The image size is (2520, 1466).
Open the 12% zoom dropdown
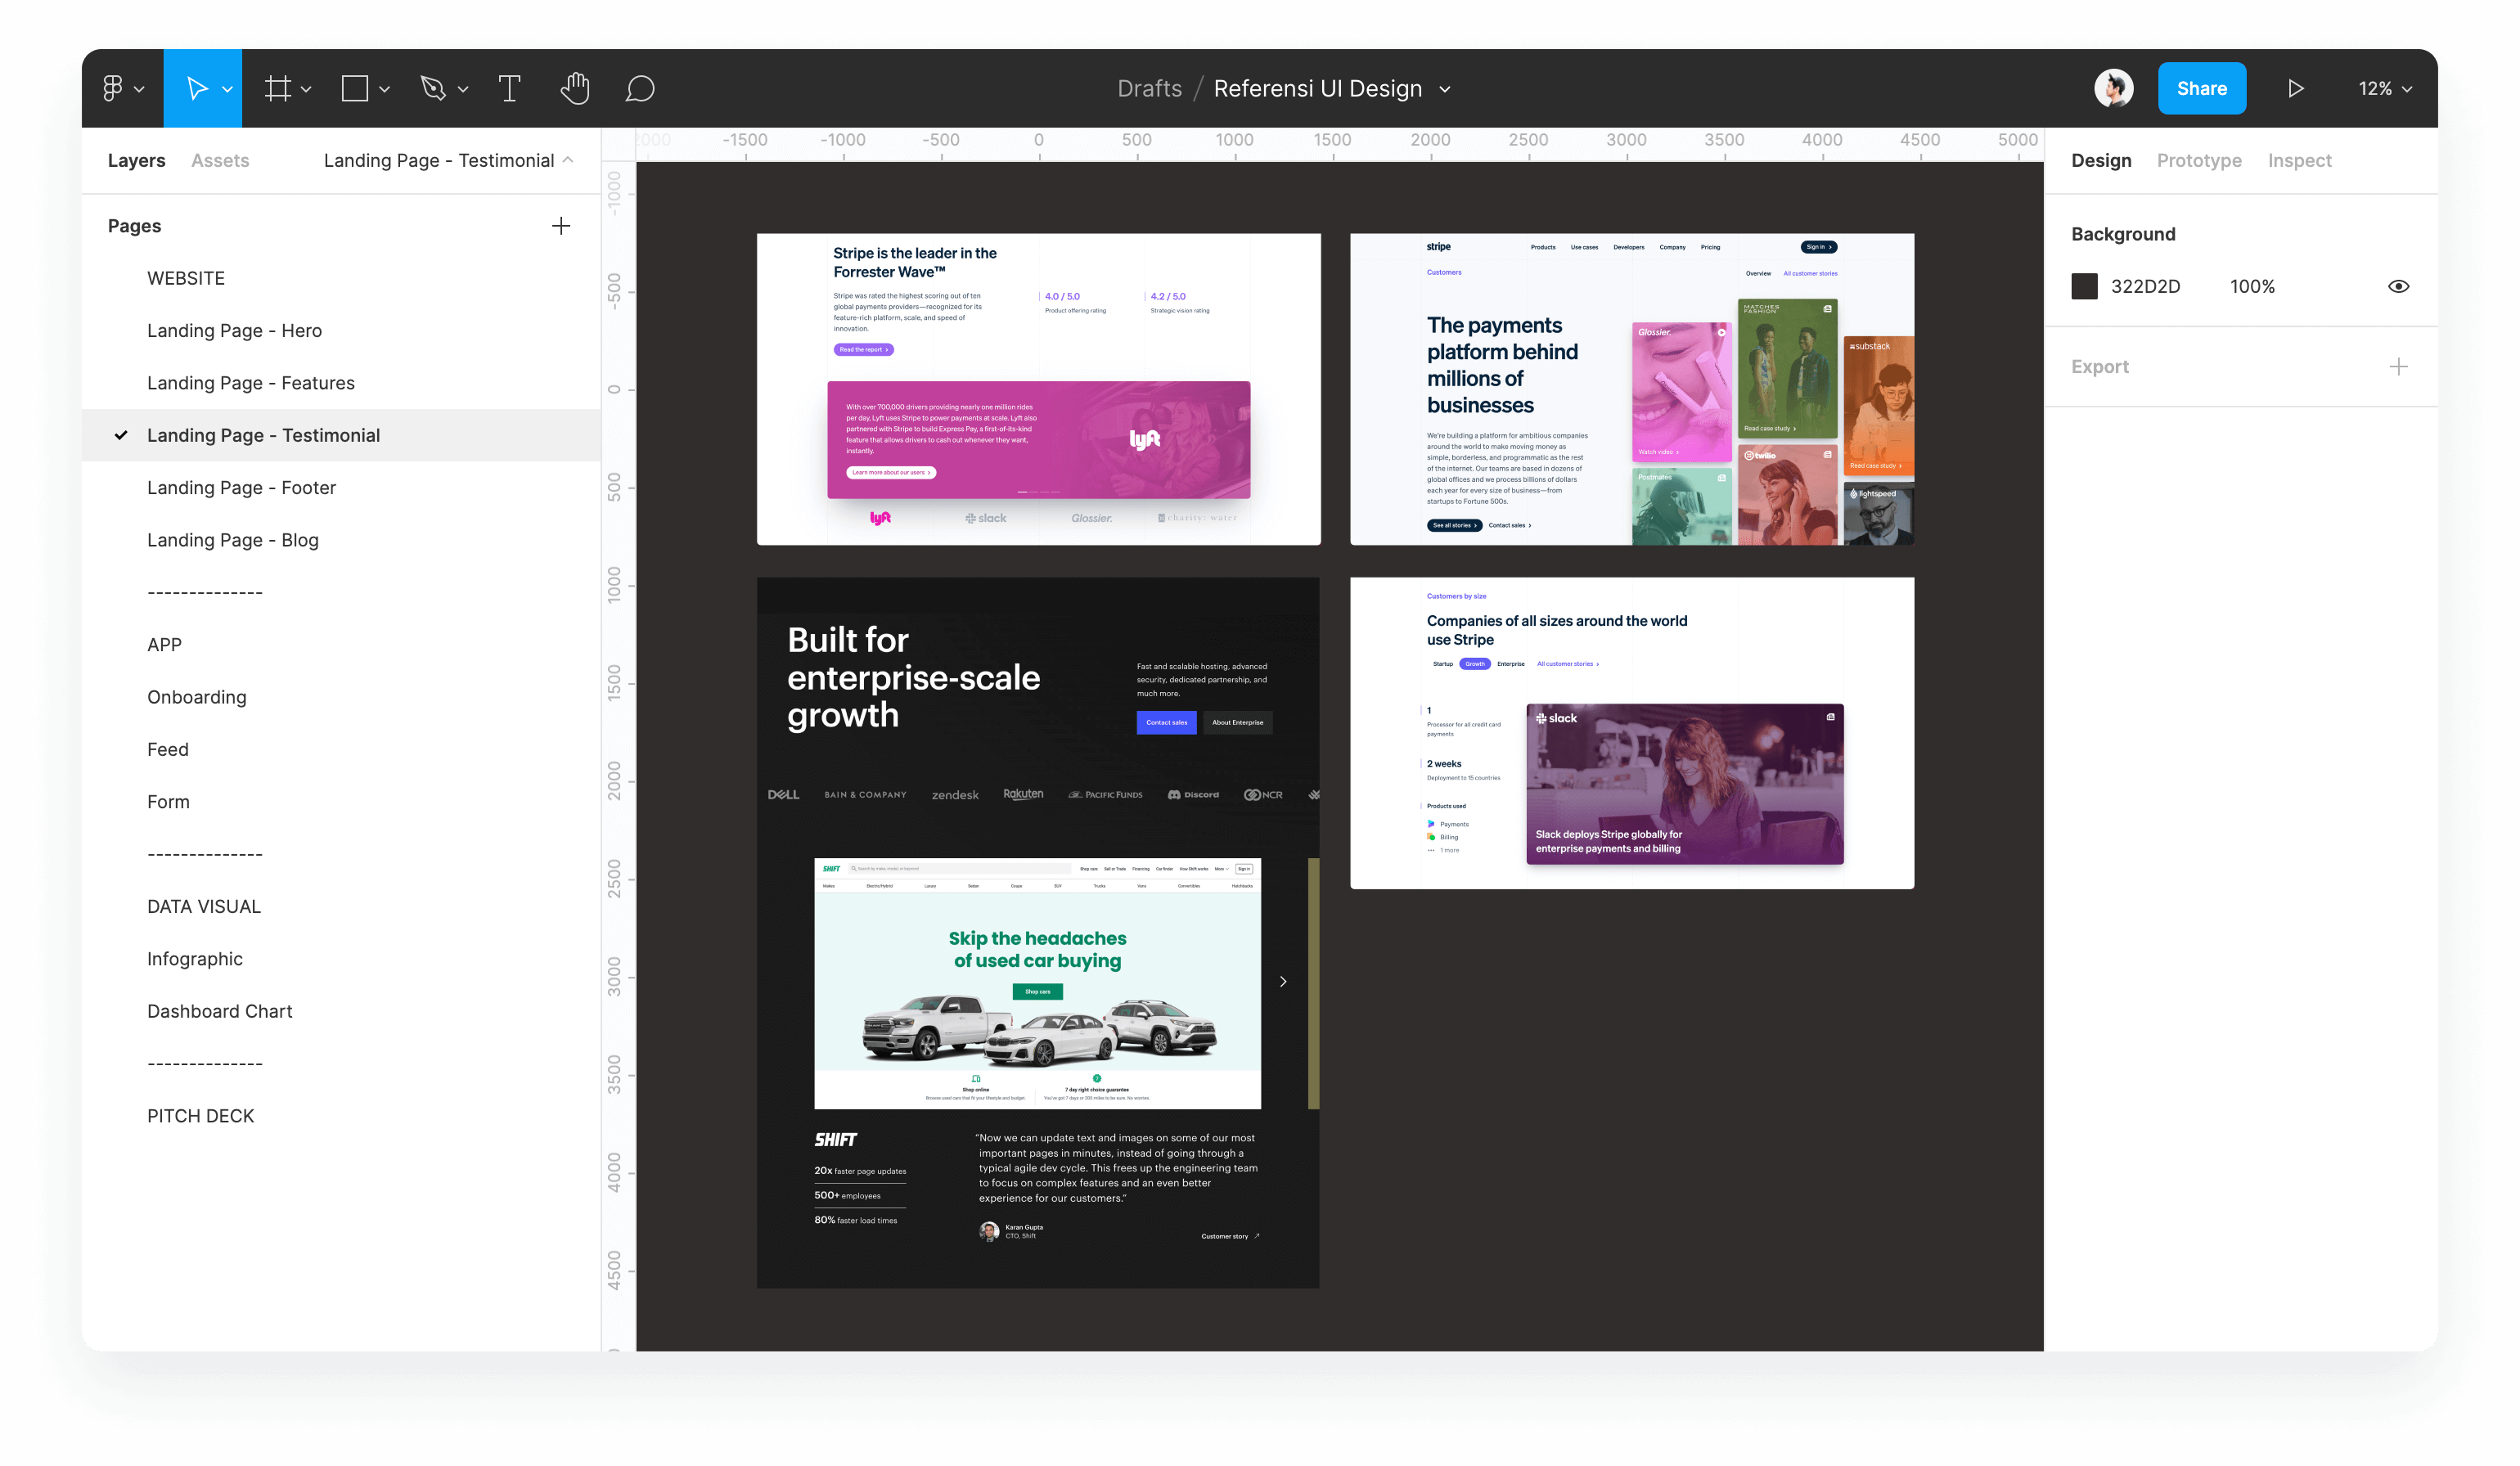[x=2385, y=88]
